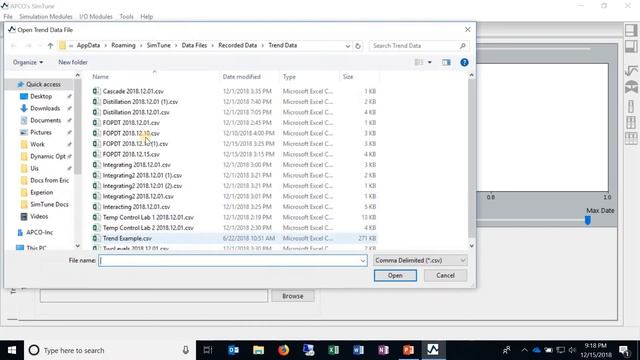Image resolution: width=640 pixels, height=360 pixels.
Task: Expand the address path history dropdown
Action: tap(347, 46)
